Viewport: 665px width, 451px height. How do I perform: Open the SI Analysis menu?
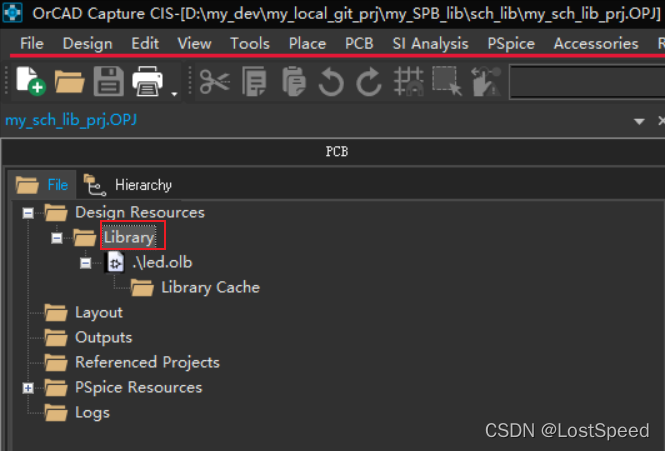[x=429, y=43]
